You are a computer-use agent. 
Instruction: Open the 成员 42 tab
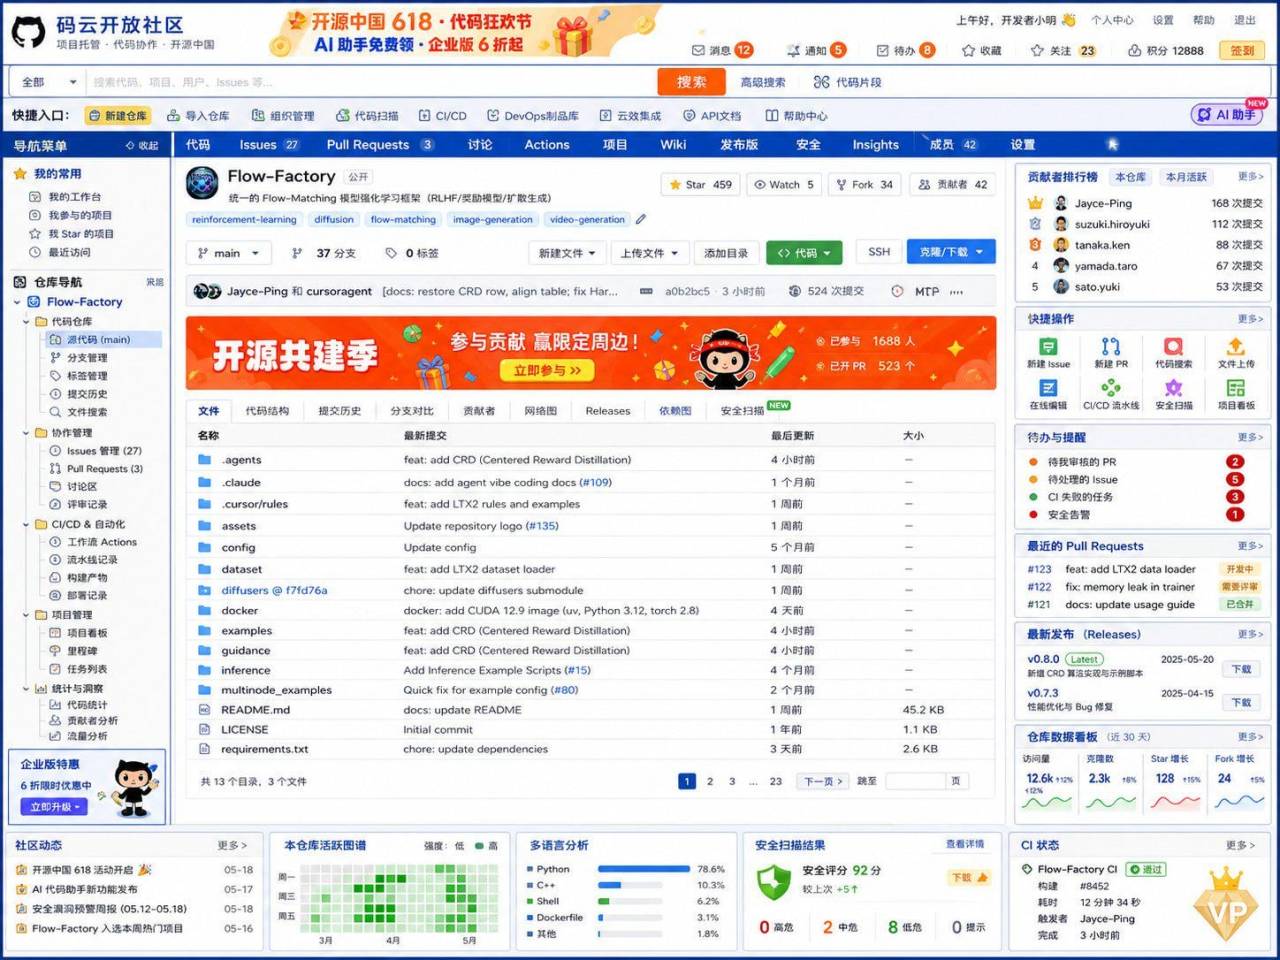pyautogui.click(x=953, y=145)
